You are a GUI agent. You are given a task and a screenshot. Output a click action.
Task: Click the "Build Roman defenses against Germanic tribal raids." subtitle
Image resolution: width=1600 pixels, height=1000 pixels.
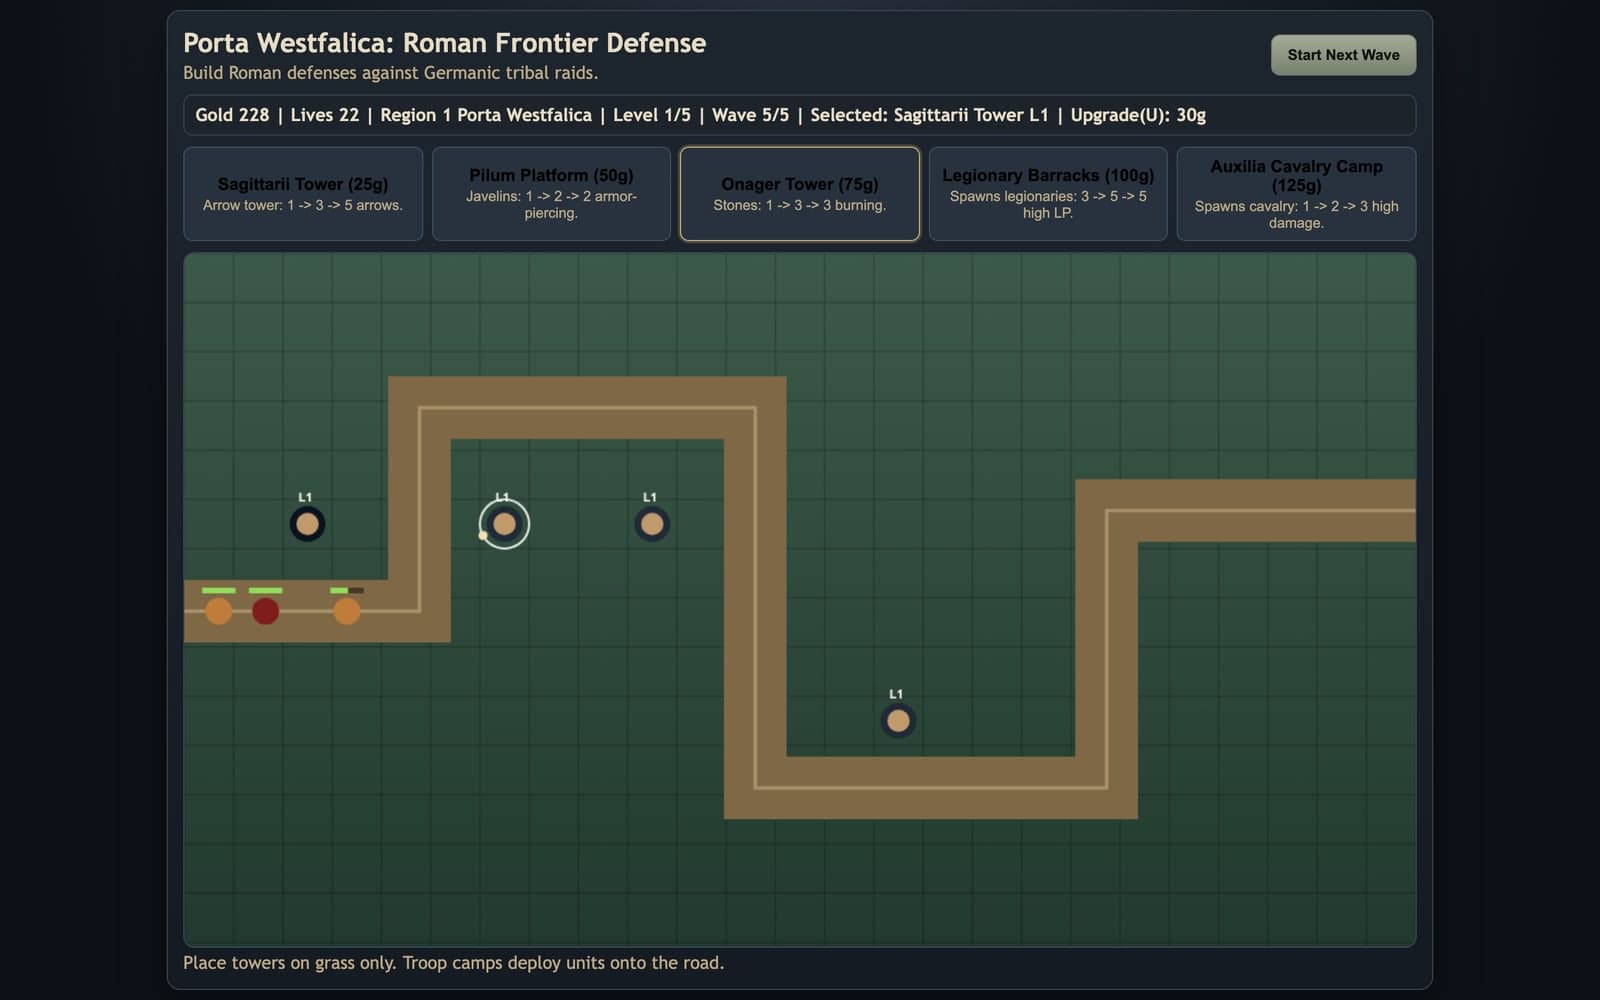point(390,73)
